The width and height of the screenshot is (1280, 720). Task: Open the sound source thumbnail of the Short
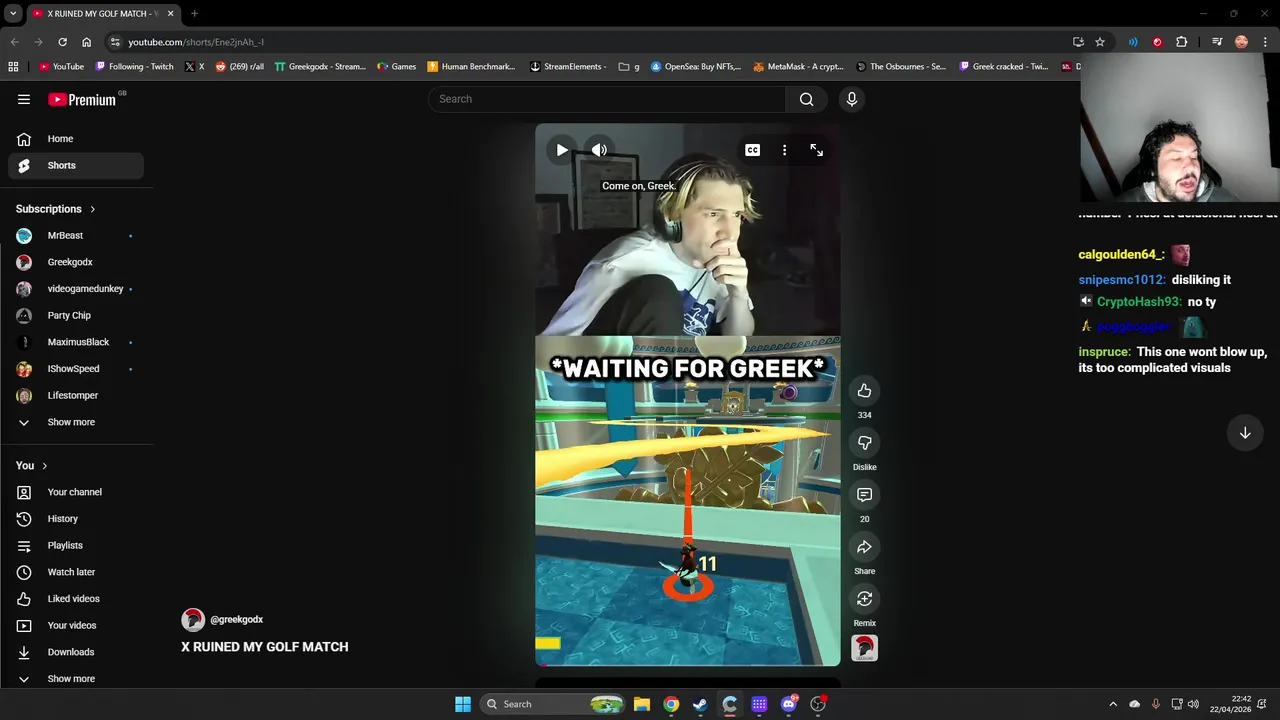coord(865,648)
